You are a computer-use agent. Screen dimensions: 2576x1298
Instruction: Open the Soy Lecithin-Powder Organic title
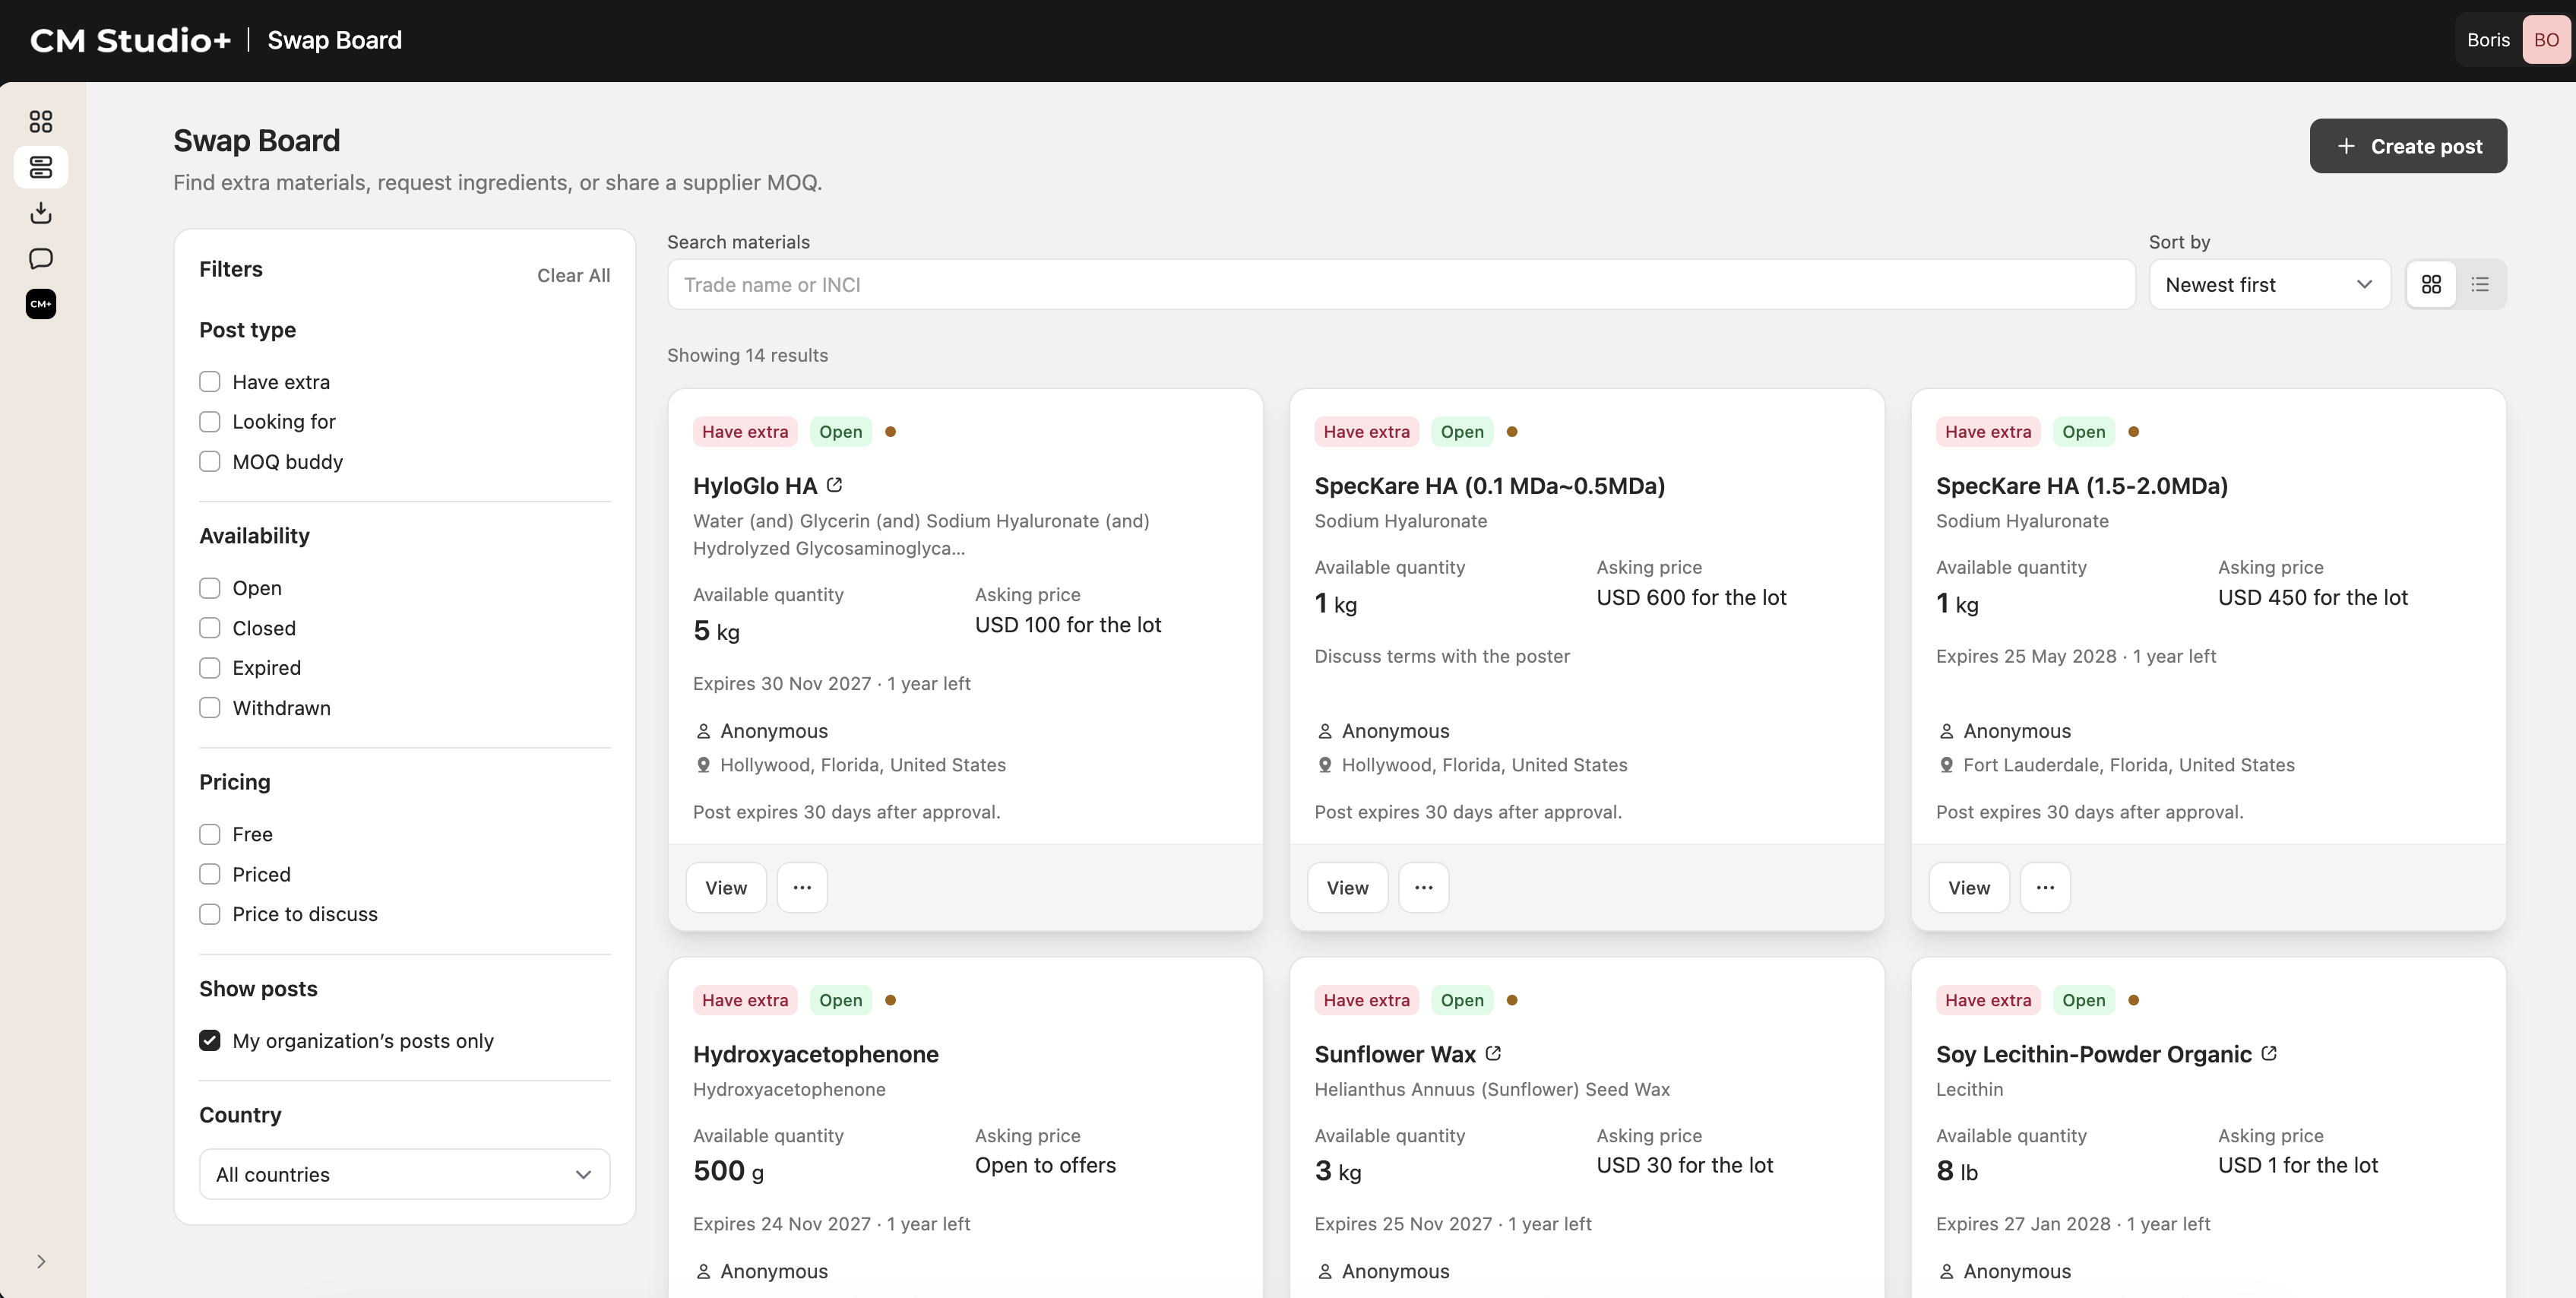click(2094, 1054)
